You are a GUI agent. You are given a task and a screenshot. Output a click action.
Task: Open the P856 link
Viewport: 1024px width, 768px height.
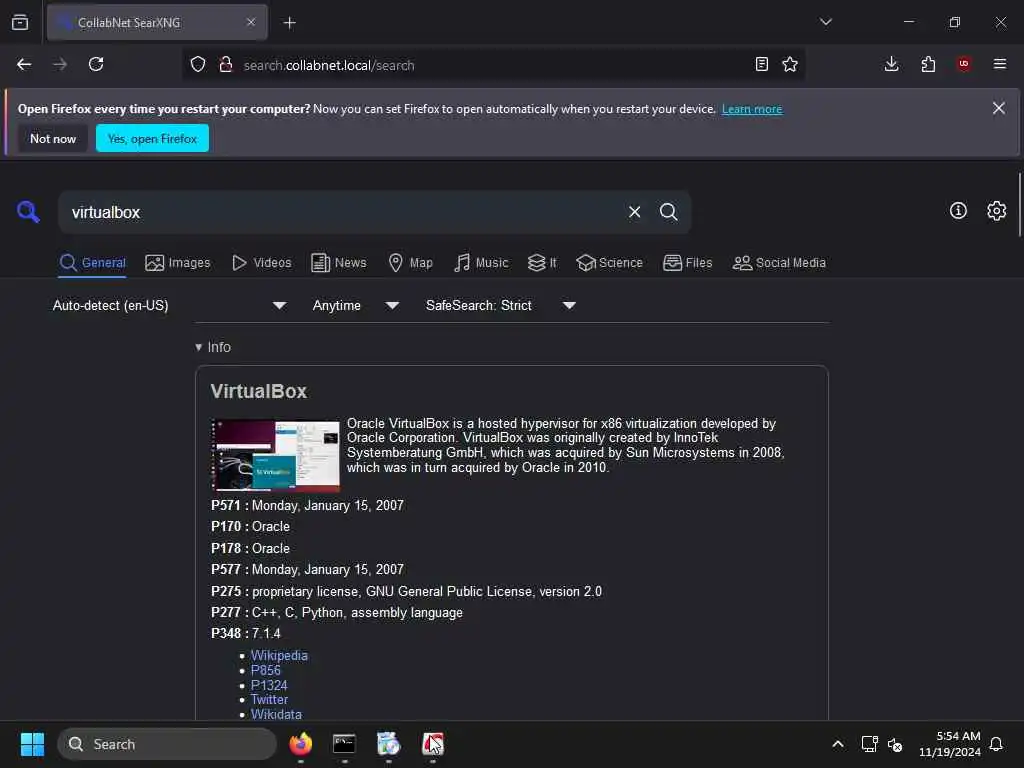(266, 670)
